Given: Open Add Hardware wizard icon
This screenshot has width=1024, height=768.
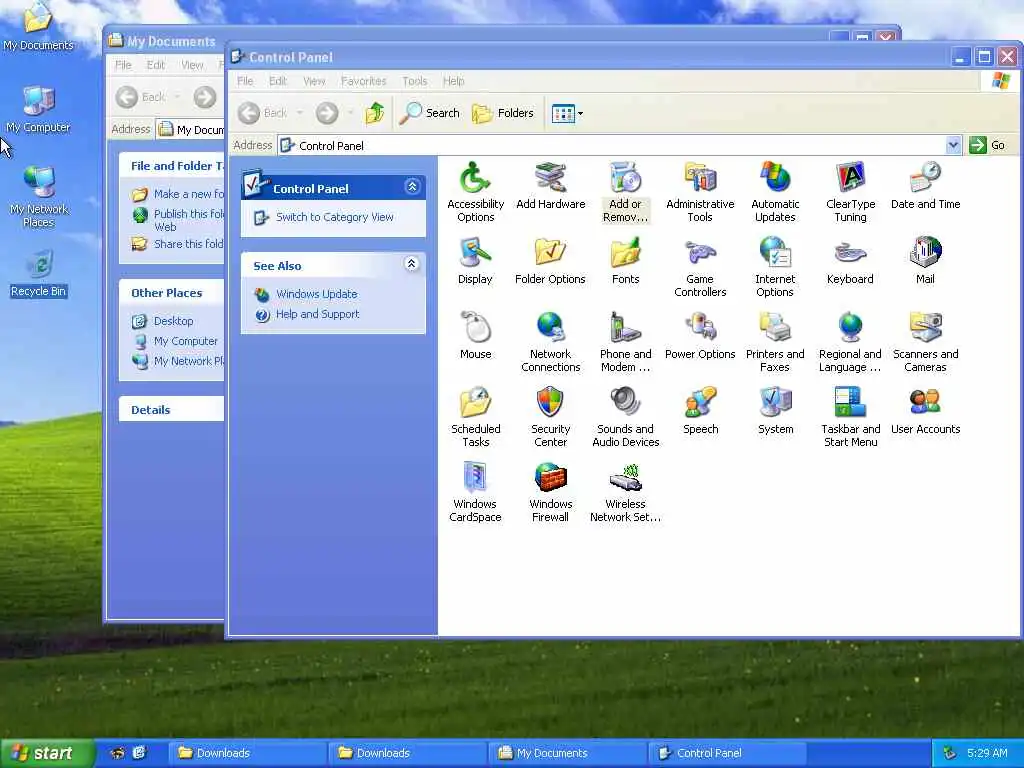Looking at the screenshot, I should point(551,186).
